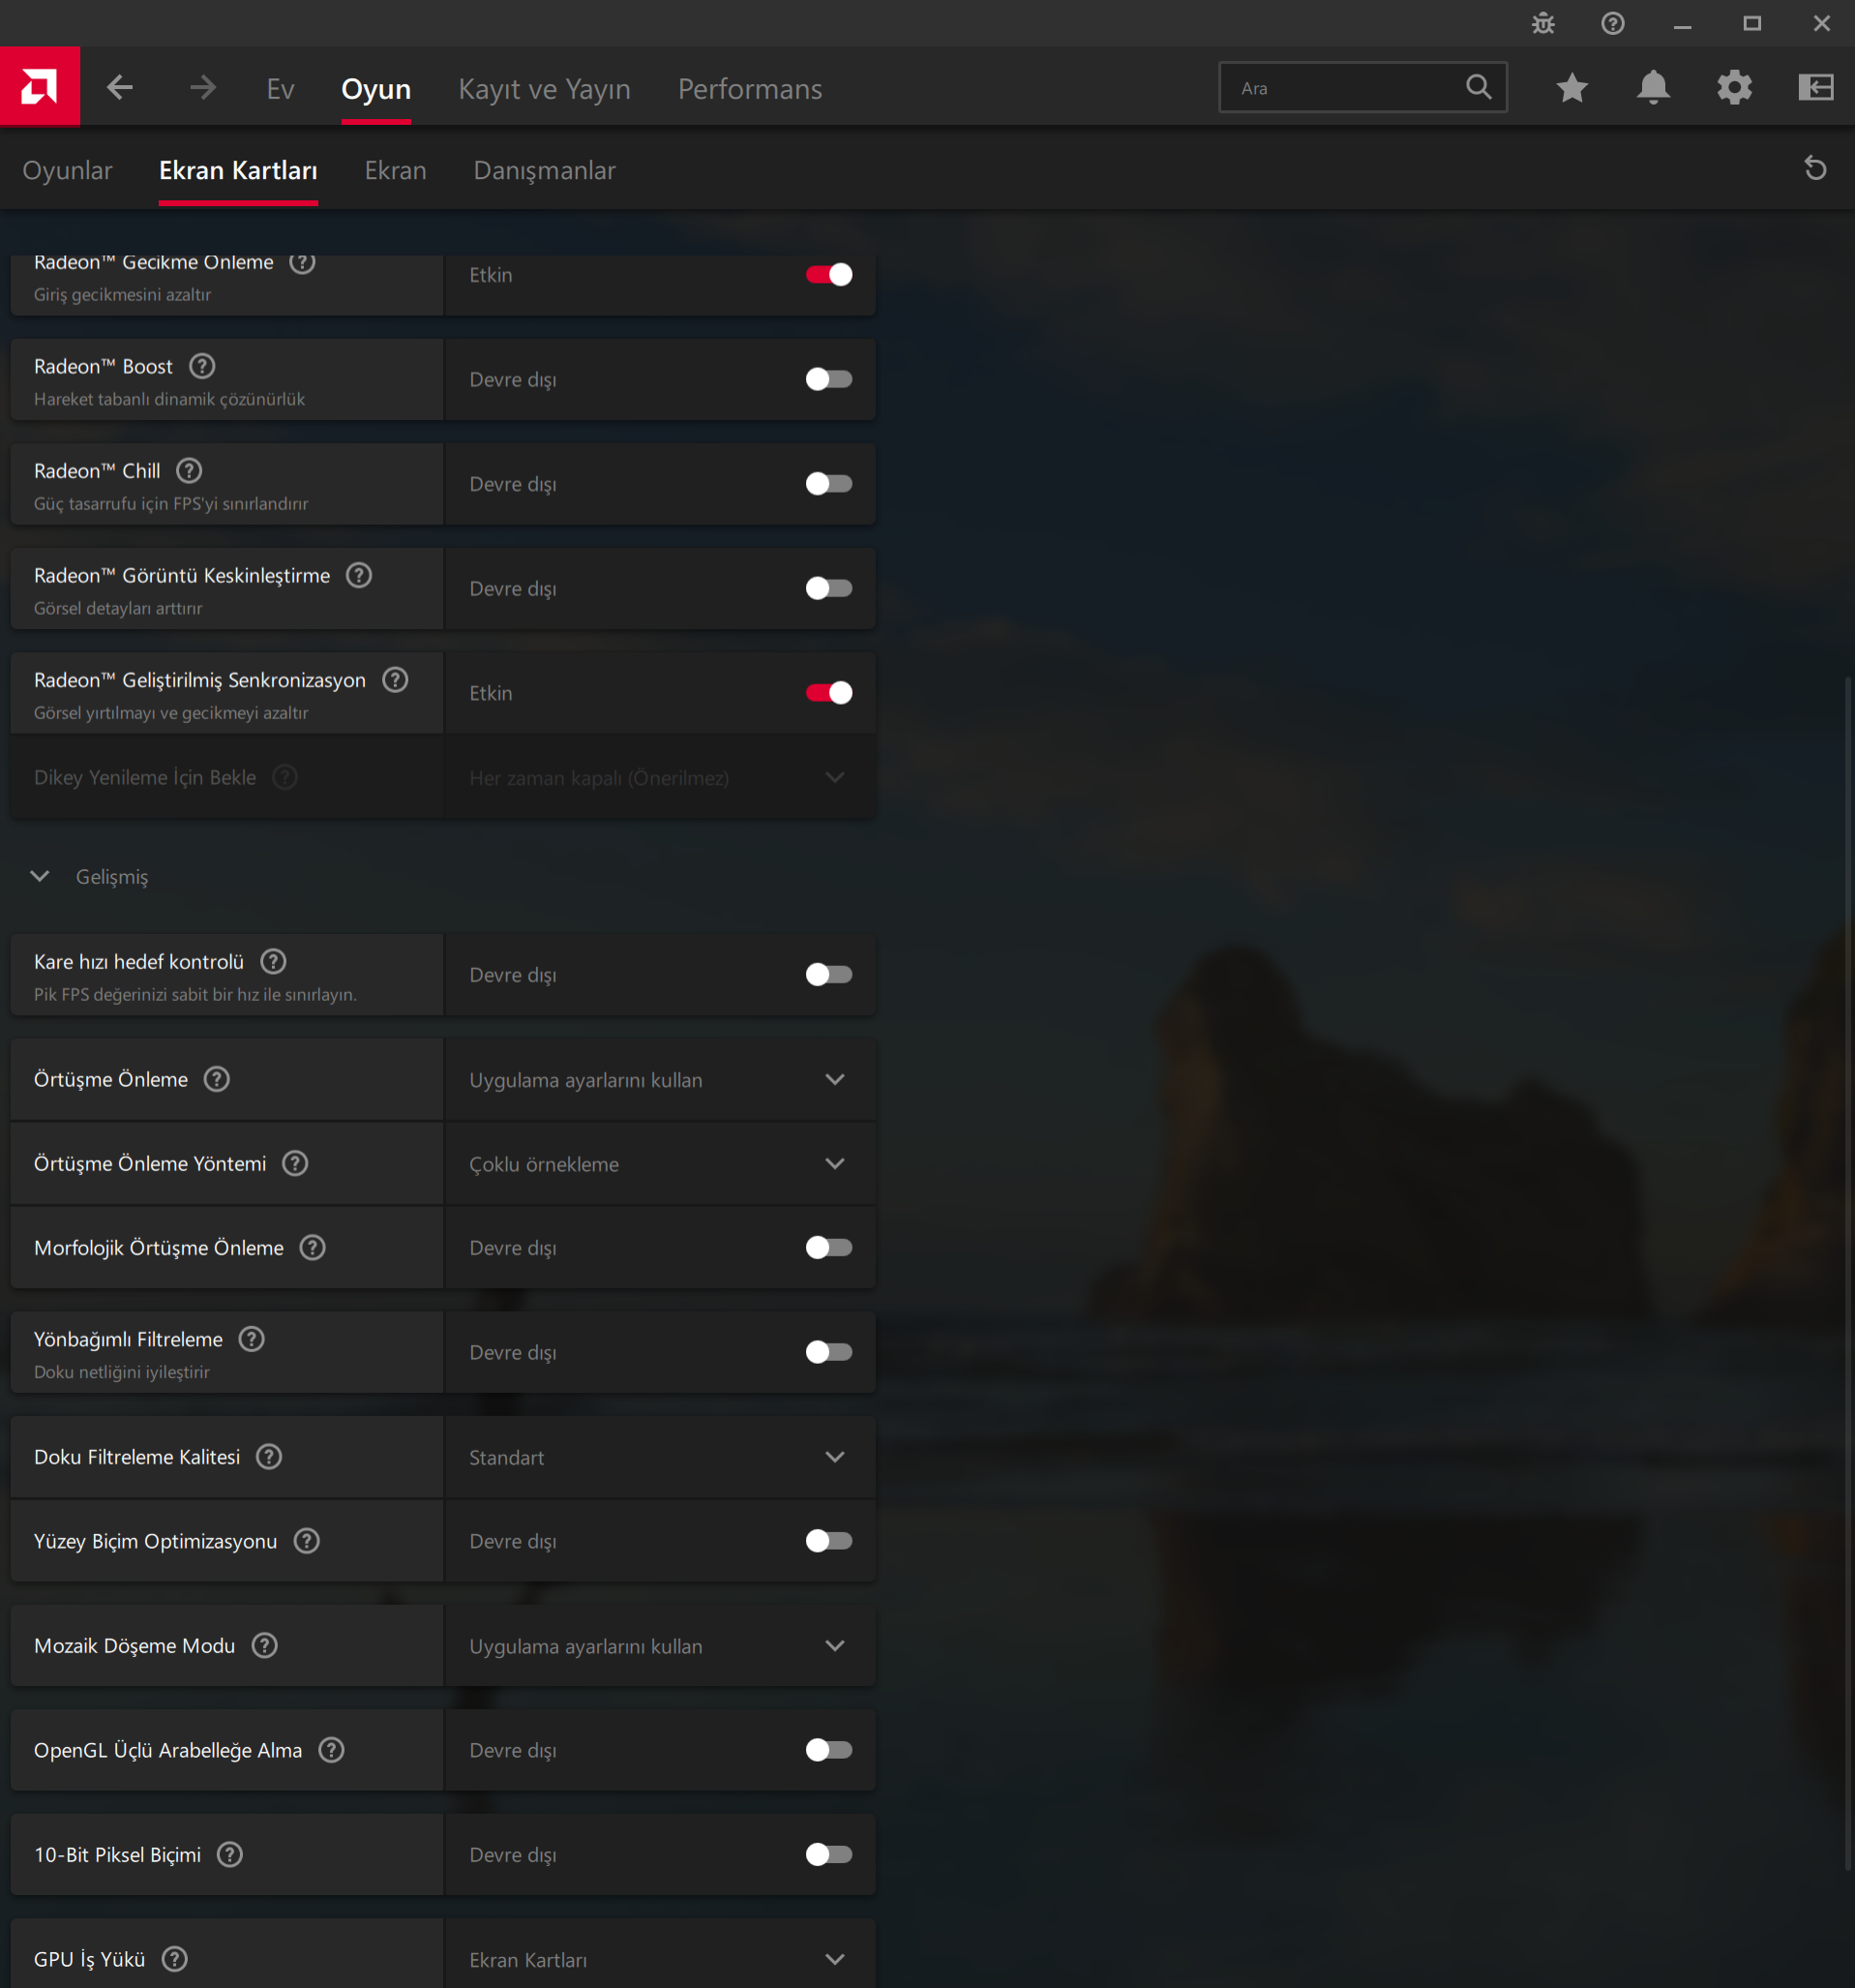Select Ekran Kartları sub-tab
Viewport: 1855px width, 1988px height.
click(x=238, y=170)
